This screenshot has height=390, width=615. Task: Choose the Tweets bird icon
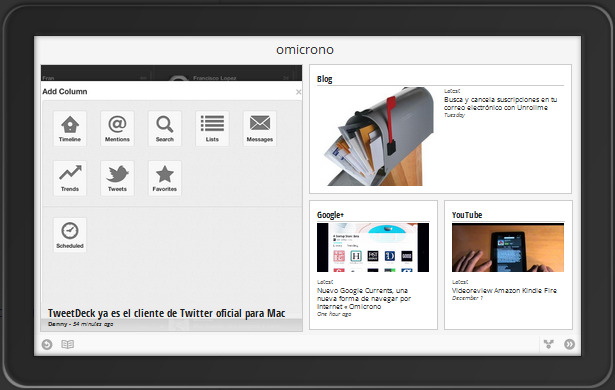coord(117,178)
